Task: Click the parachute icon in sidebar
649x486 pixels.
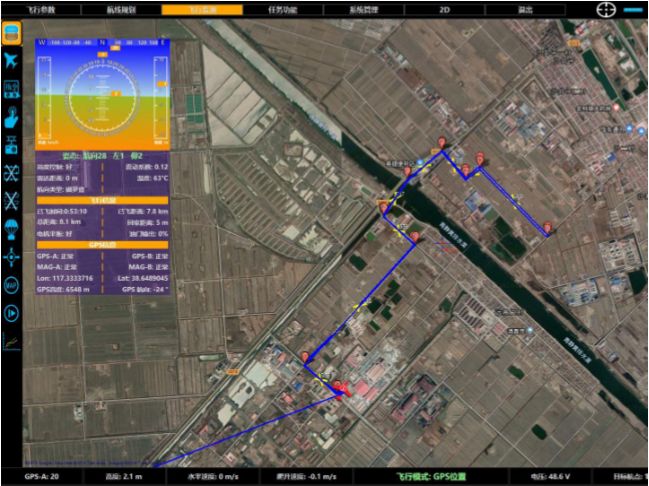Action: [x=11, y=228]
